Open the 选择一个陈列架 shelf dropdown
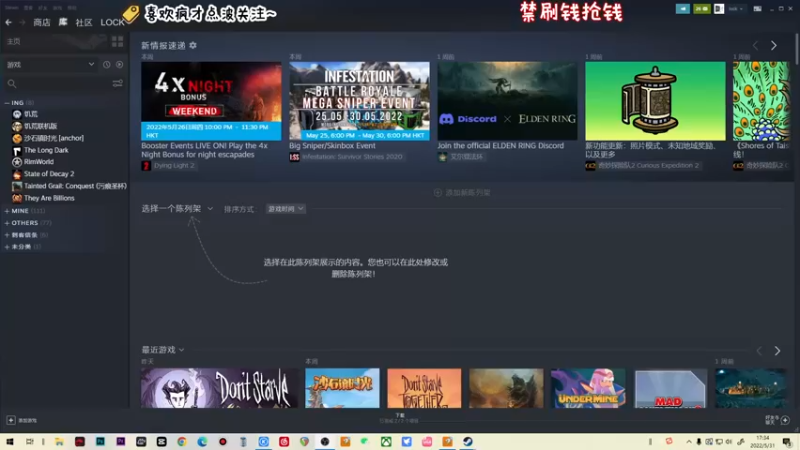 177,209
